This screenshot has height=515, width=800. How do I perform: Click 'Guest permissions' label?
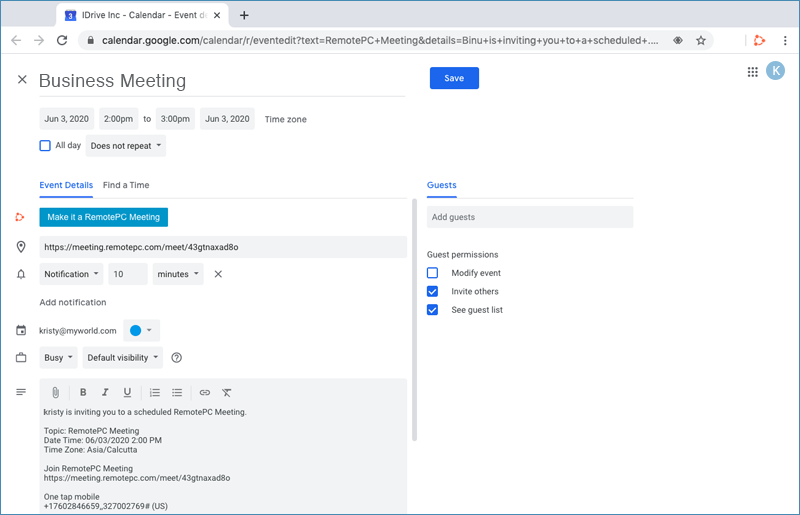463,255
